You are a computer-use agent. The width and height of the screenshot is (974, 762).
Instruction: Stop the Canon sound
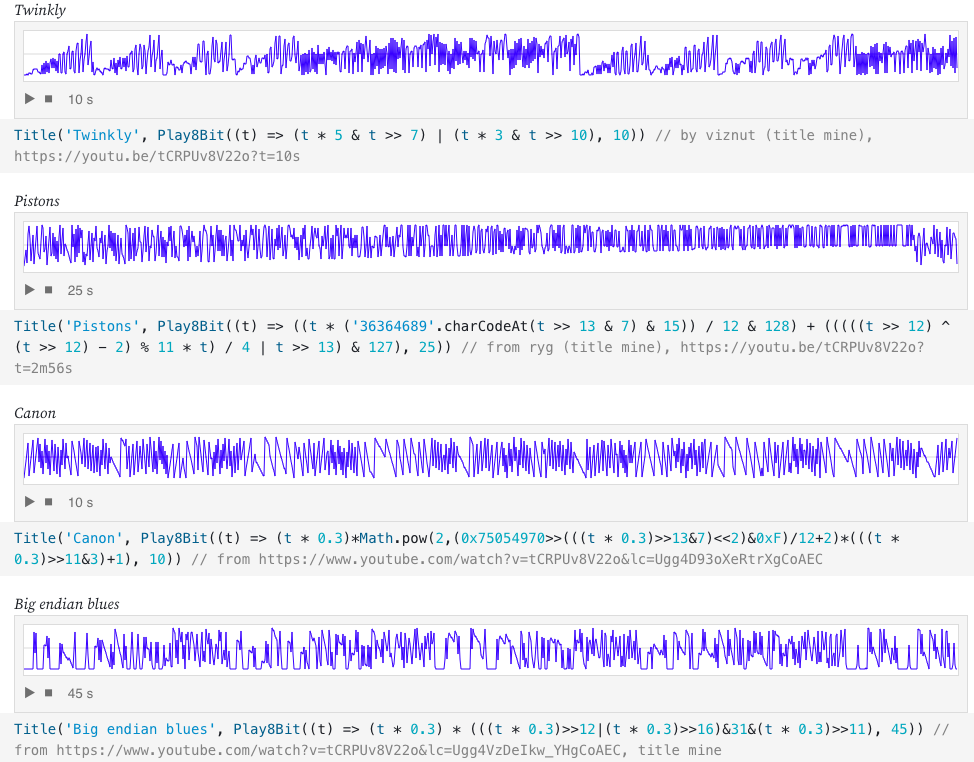[48, 501]
